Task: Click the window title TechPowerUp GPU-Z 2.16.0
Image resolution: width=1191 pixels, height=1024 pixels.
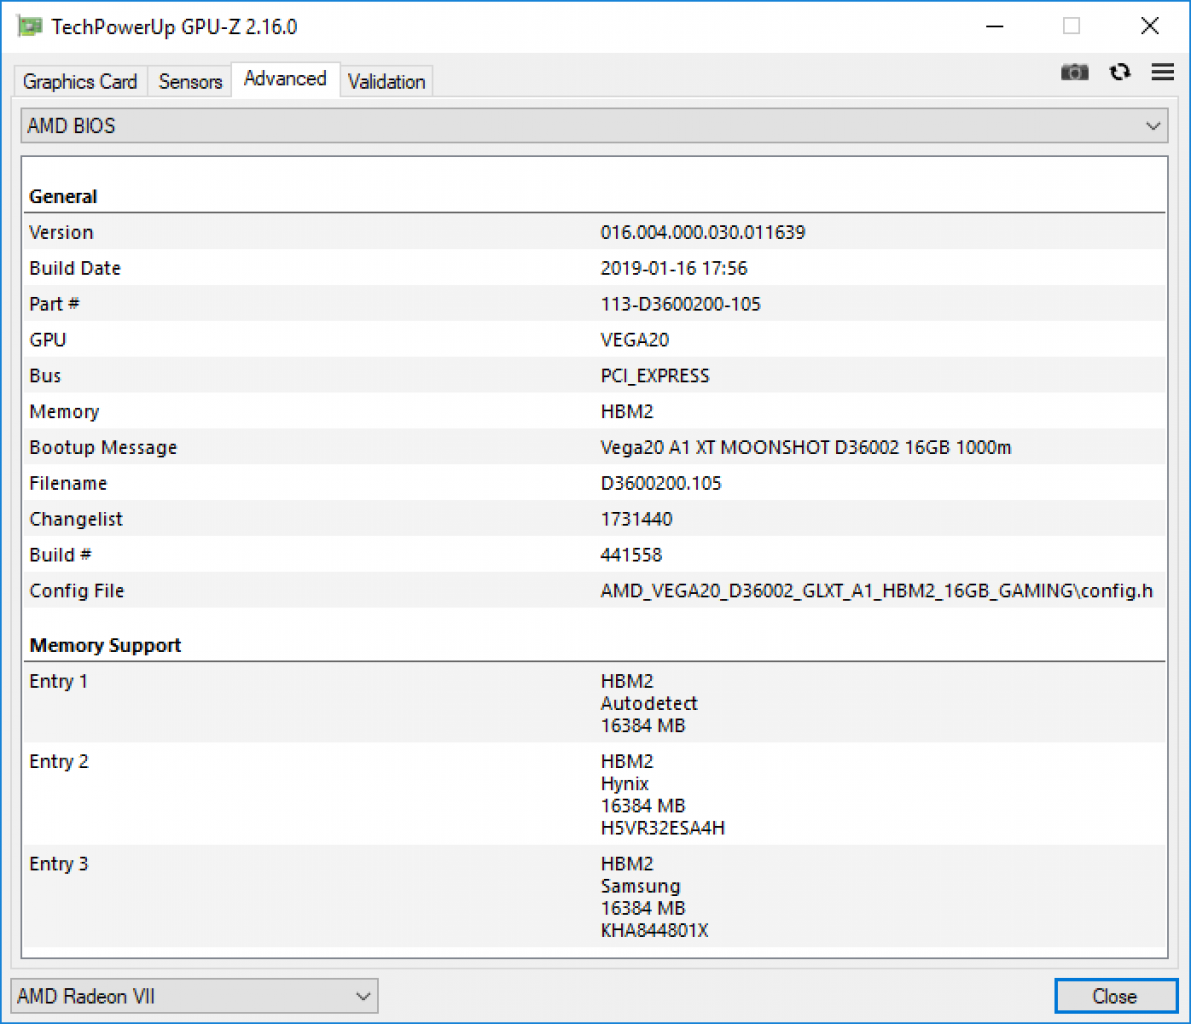Action: point(174,27)
